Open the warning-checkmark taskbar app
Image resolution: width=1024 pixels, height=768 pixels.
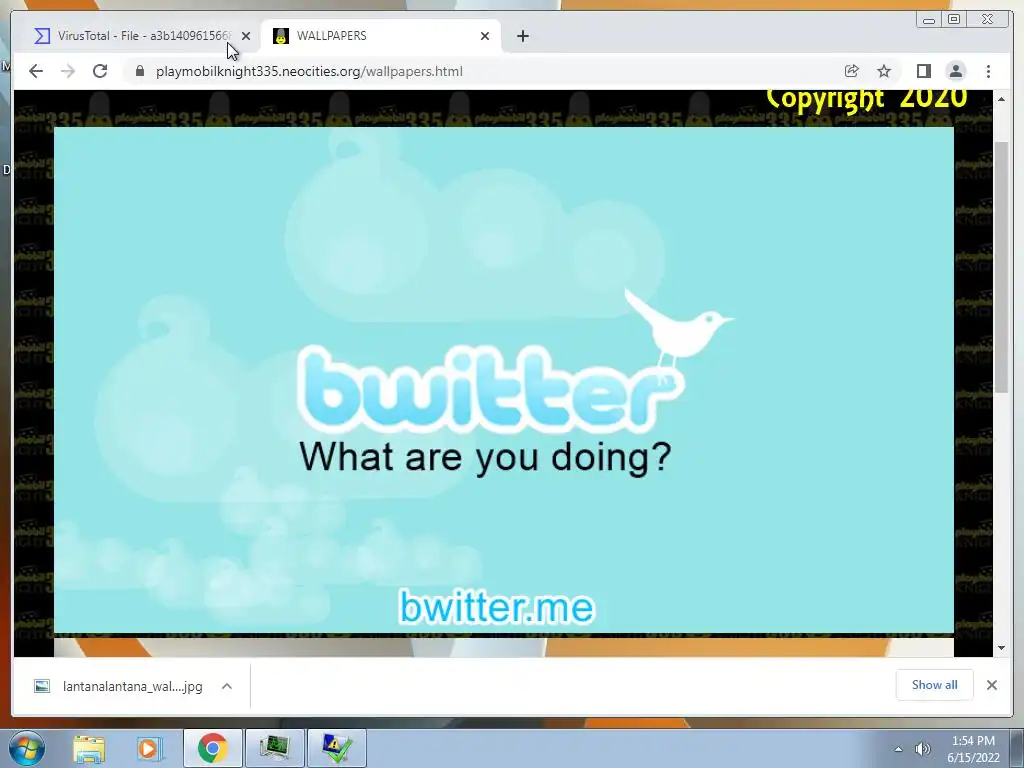336,748
